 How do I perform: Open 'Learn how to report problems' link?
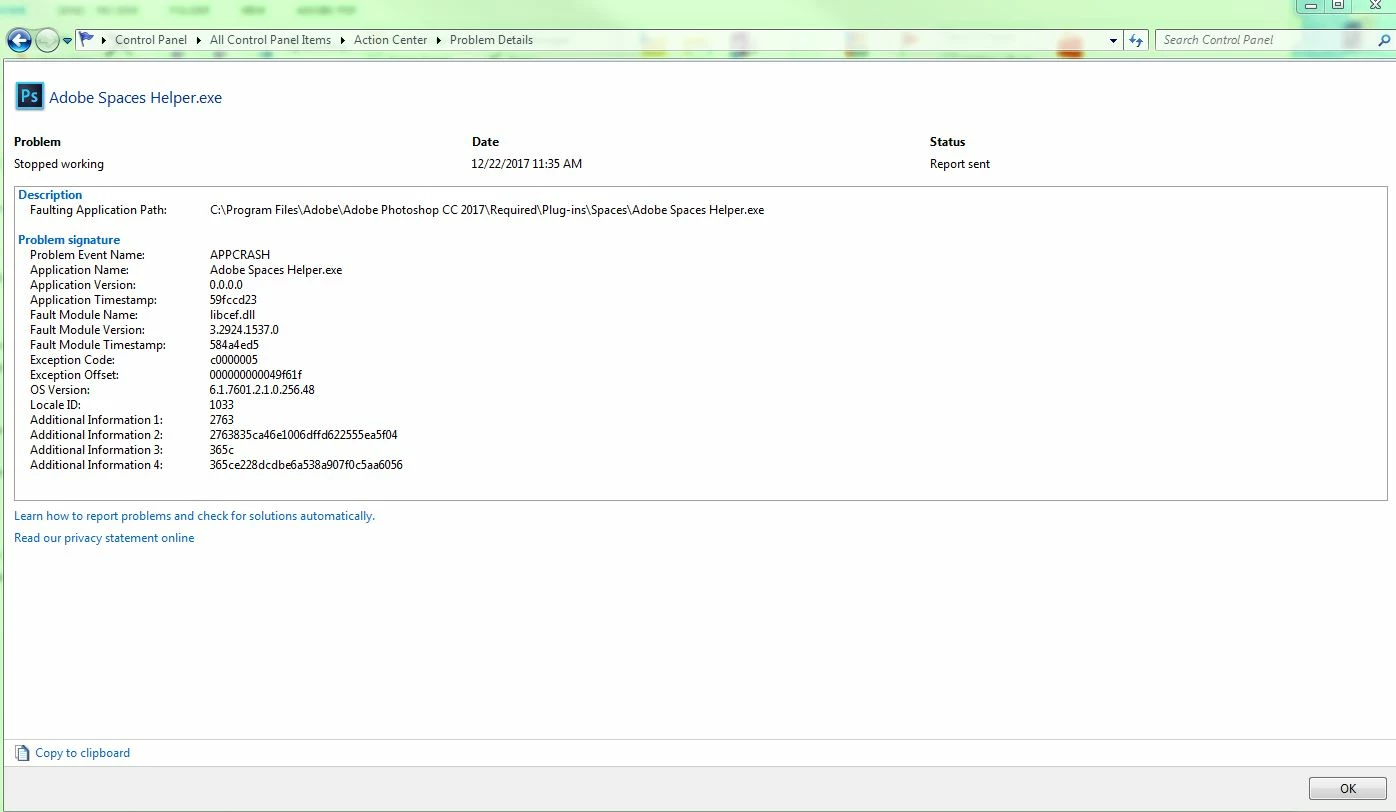point(194,516)
